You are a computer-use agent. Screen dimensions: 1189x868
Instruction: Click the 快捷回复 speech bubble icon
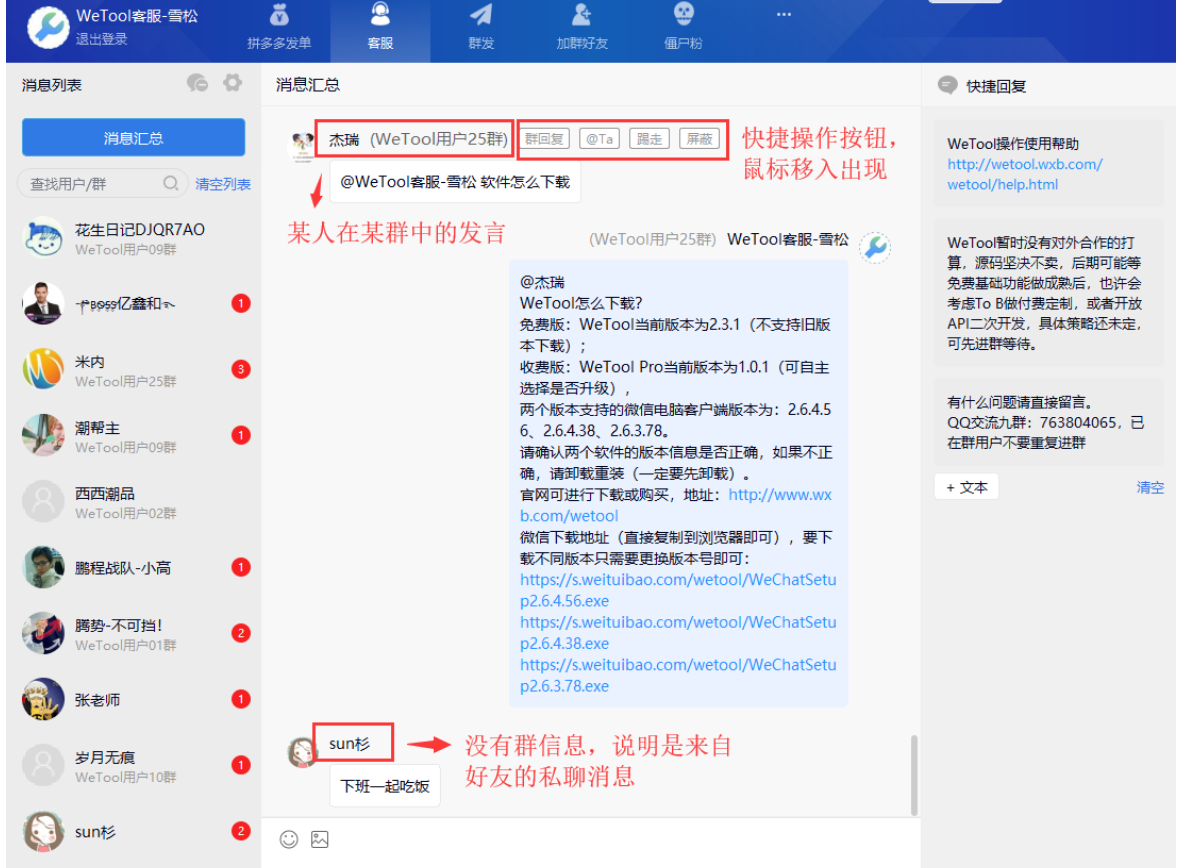947,85
